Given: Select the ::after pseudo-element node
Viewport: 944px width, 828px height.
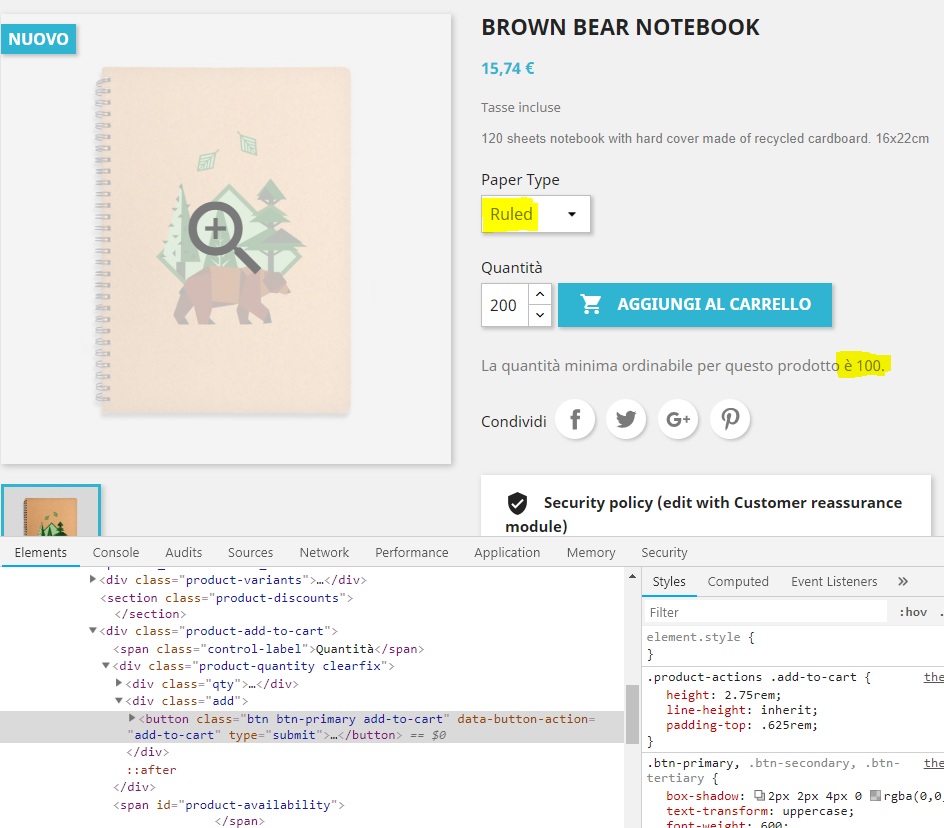Looking at the screenshot, I should (x=151, y=770).
